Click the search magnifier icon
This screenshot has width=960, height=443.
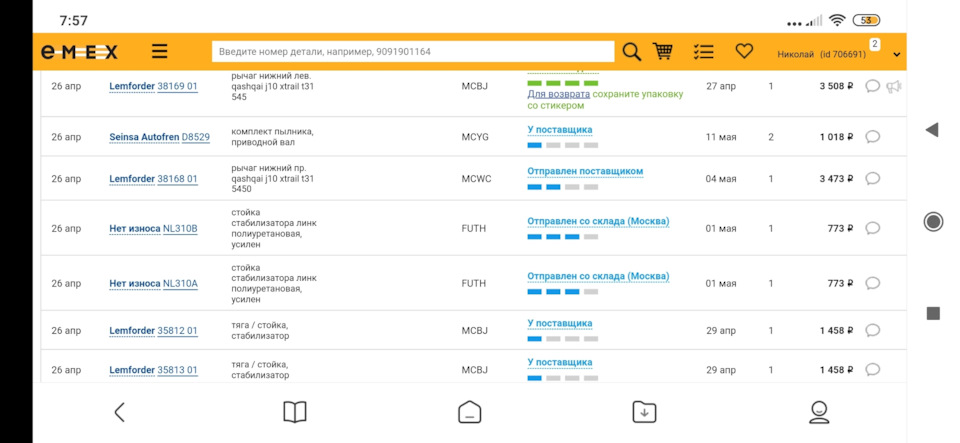(x=631, y=52)
